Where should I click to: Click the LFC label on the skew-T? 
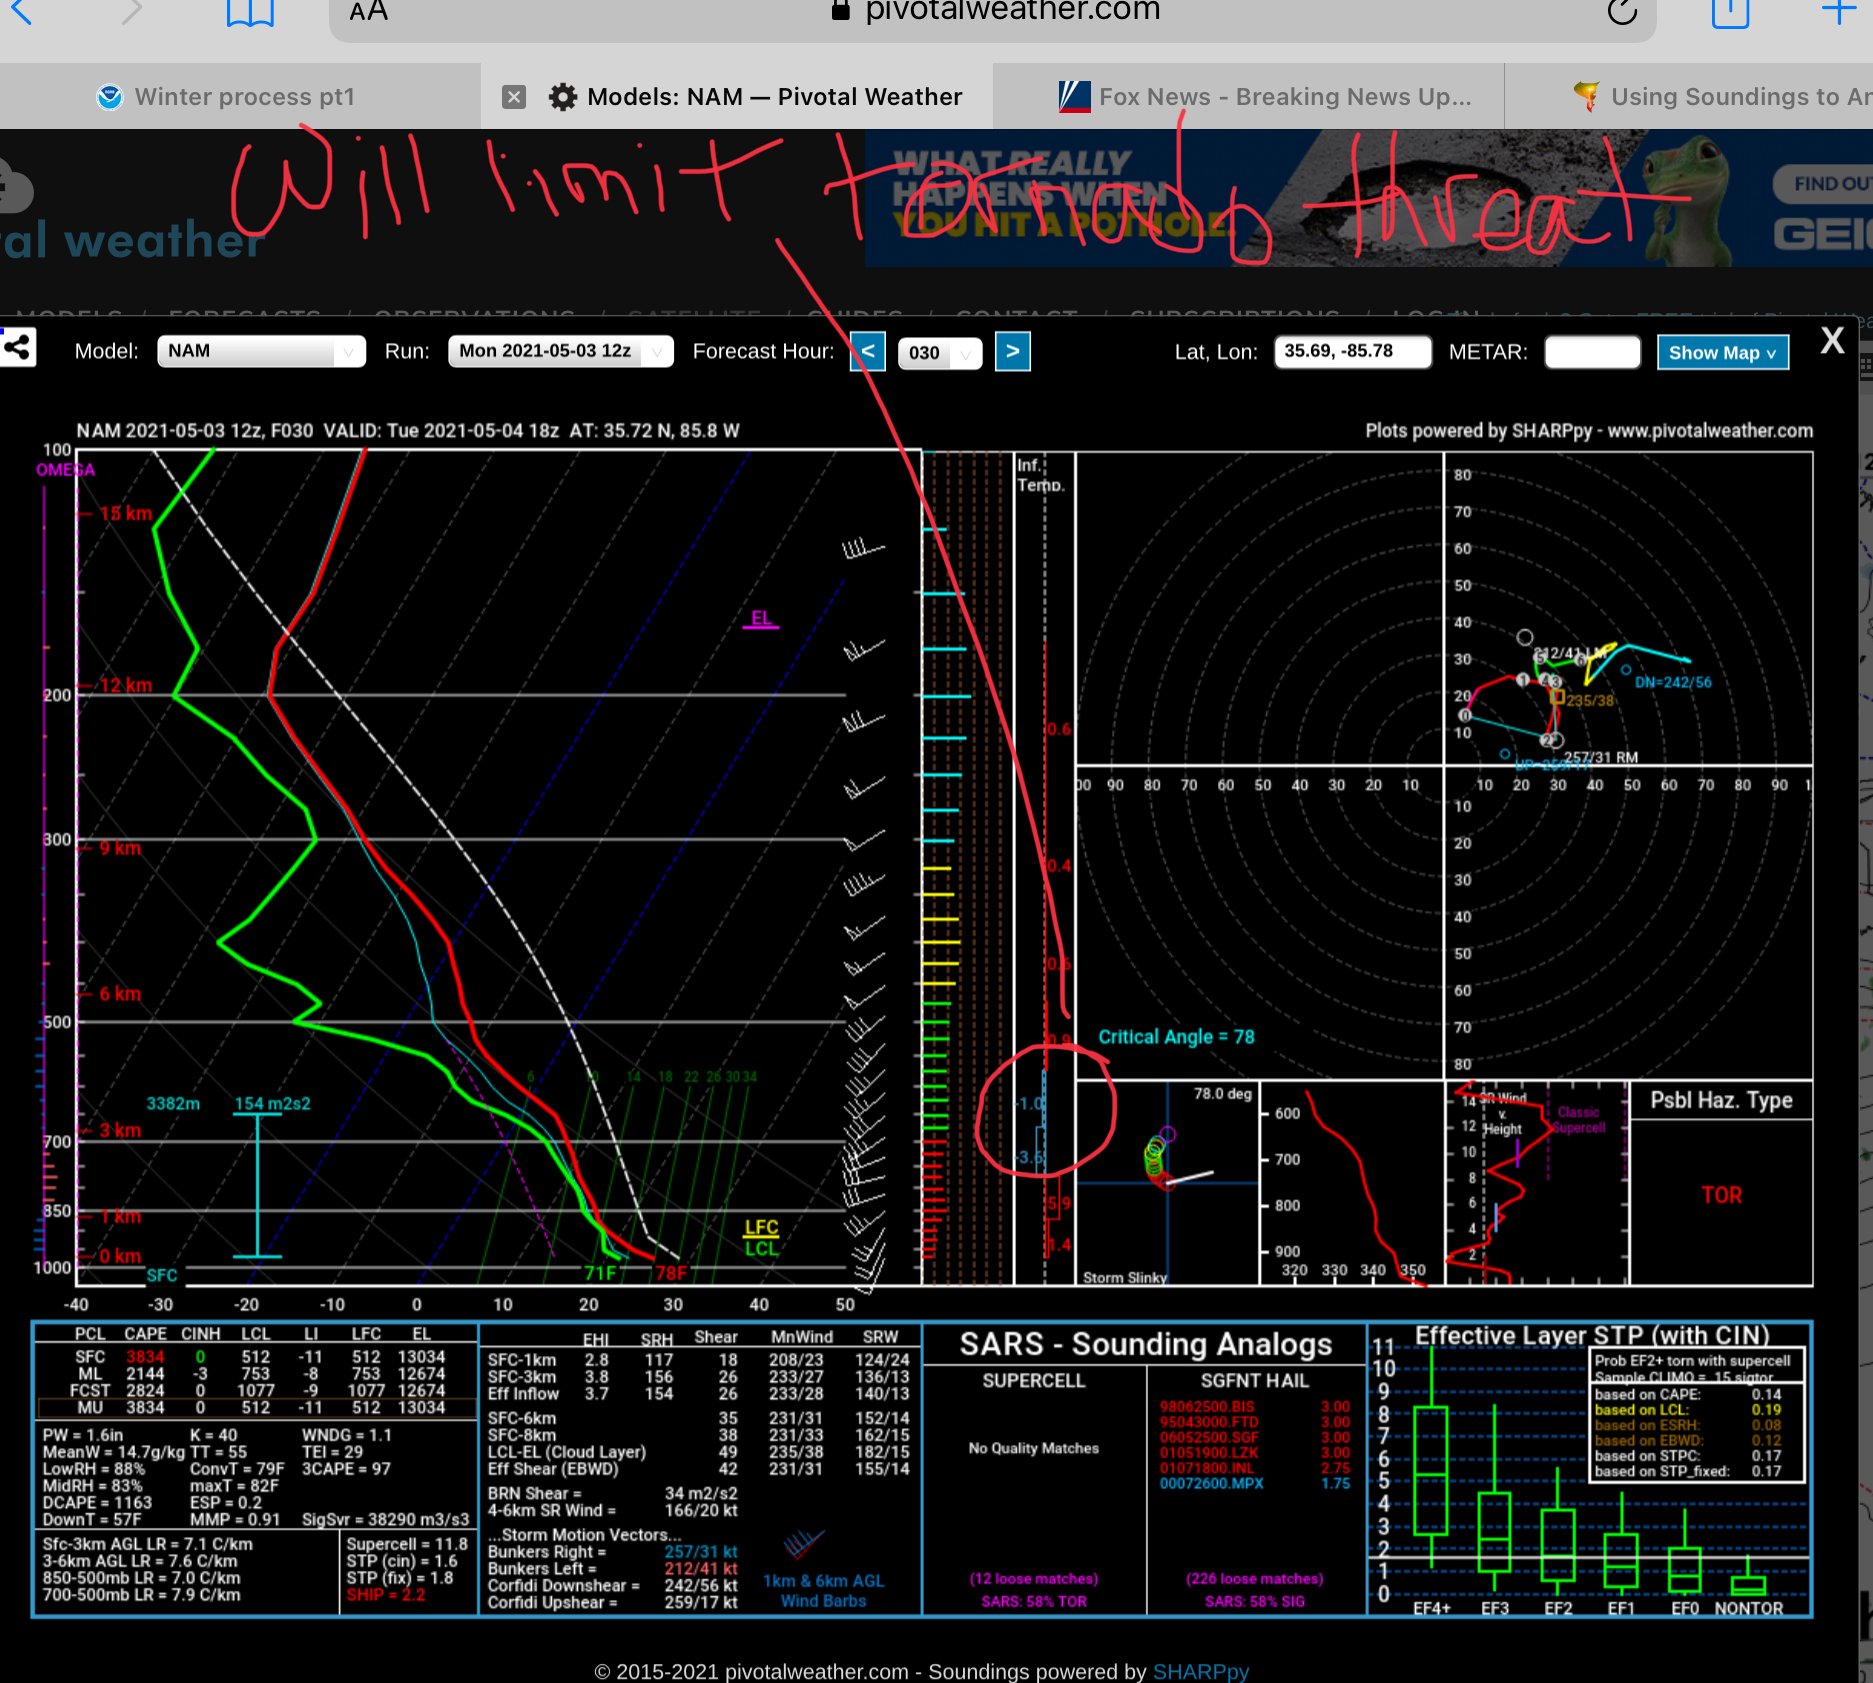(x=761, y=1227)
